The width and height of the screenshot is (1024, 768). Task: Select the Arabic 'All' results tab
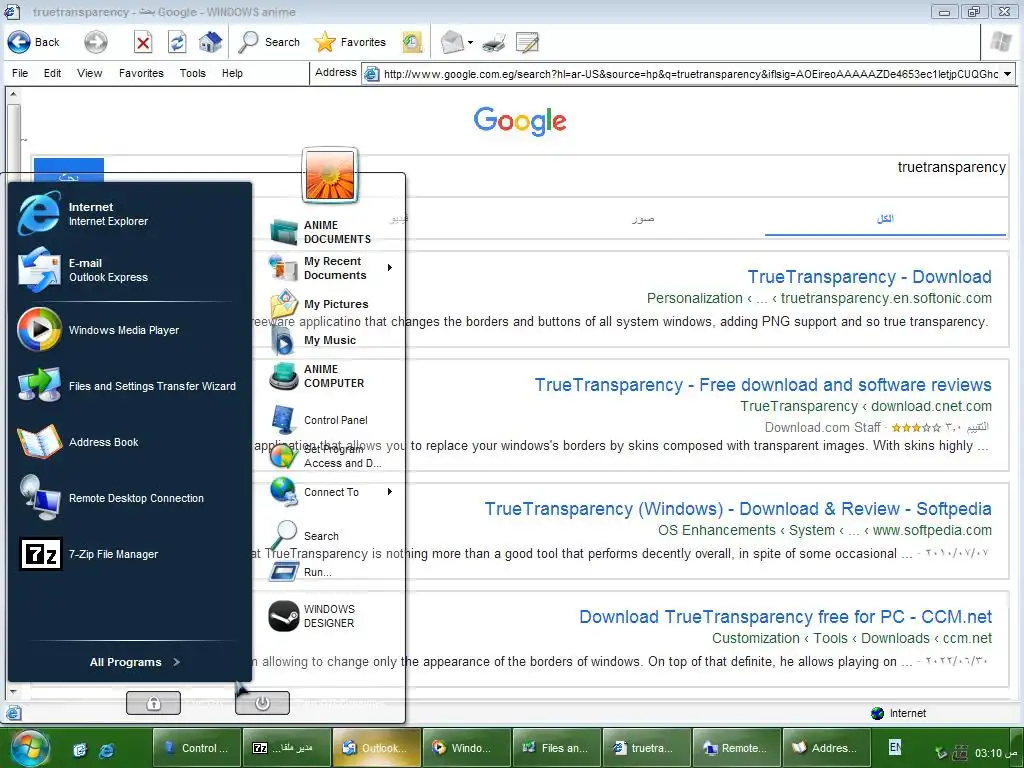(885, 219)
